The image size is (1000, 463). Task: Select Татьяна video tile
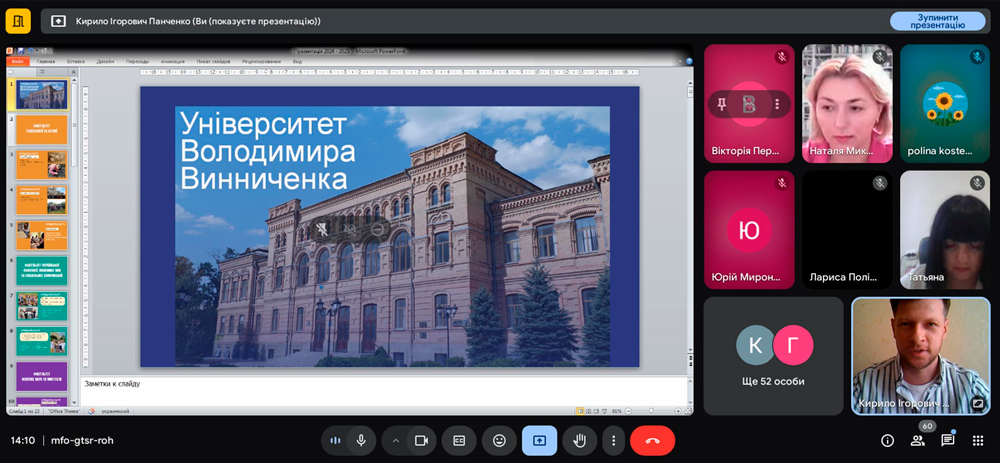945,230
